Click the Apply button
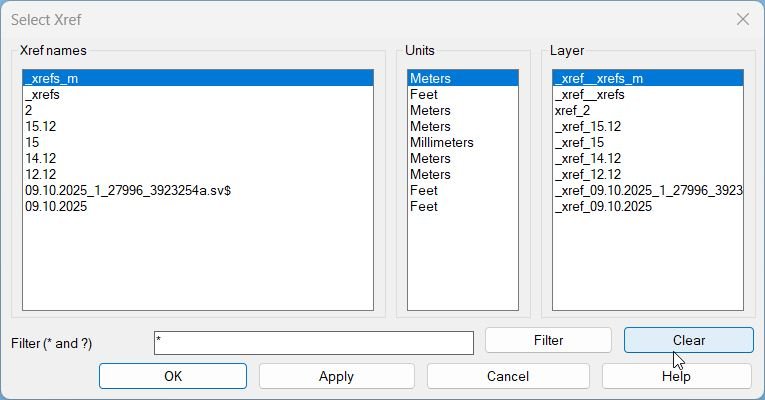This screenshot has height=400, width=765. point(336,376)
